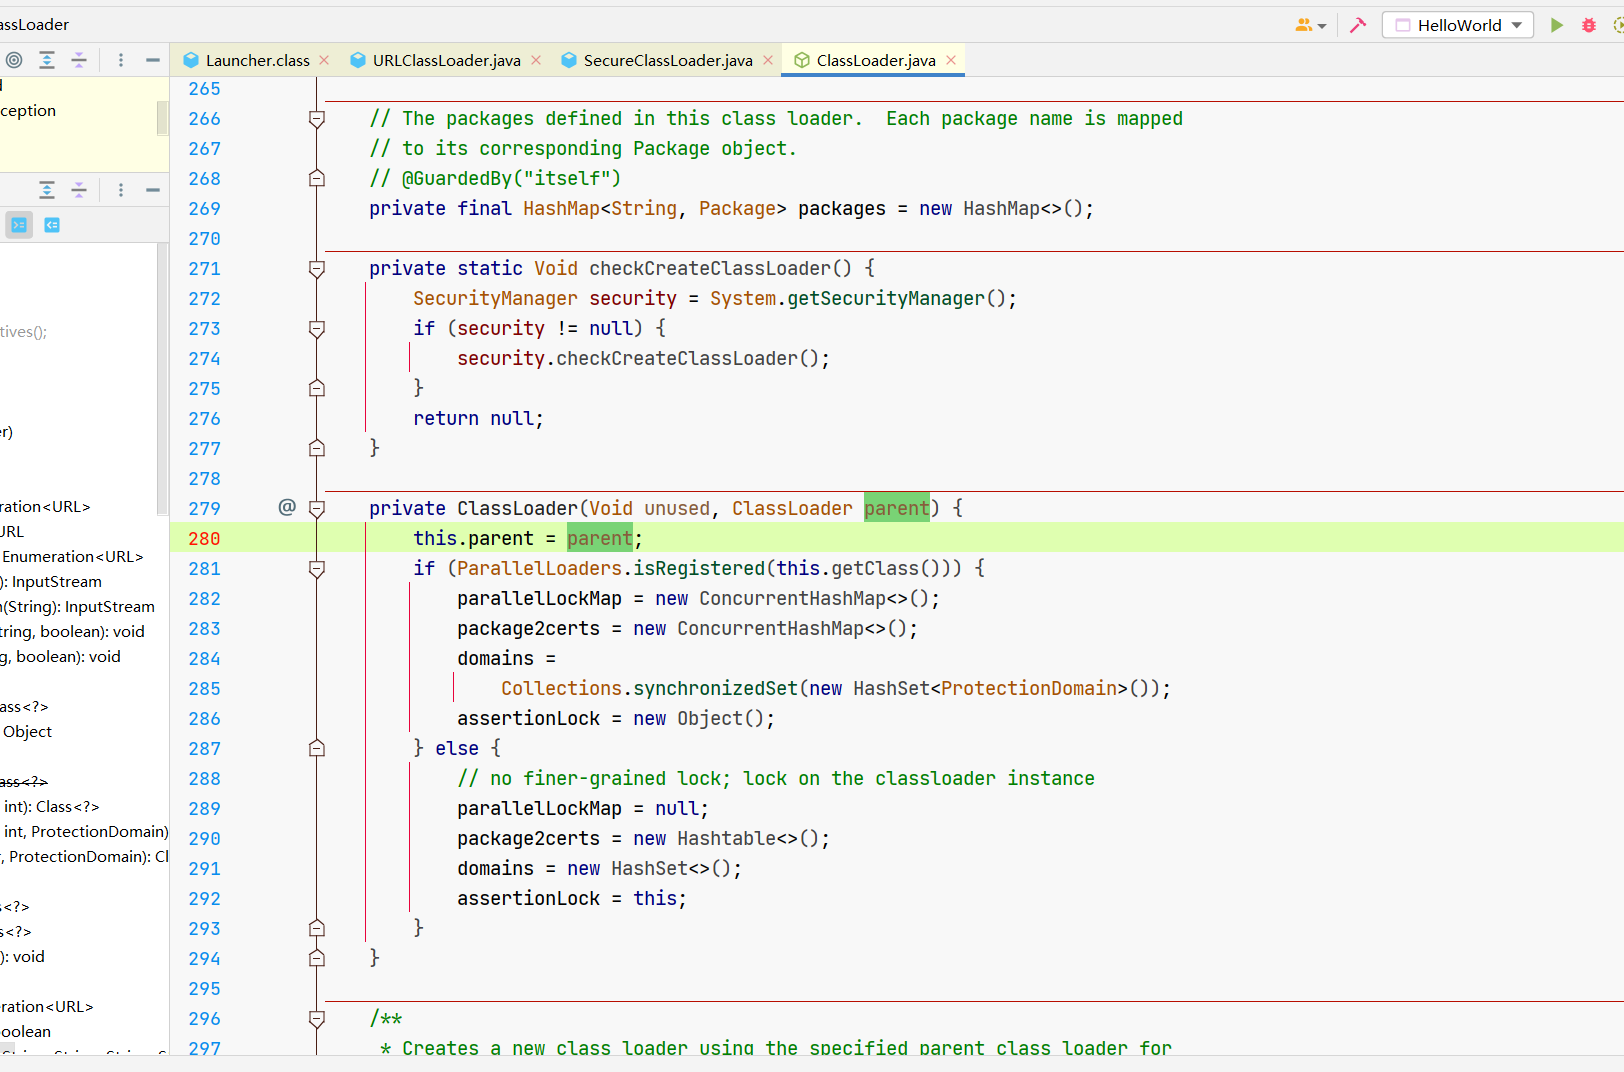
Task: Fold the else block marker at line 287
Action: pyautogui.click(x=317, y=748)
